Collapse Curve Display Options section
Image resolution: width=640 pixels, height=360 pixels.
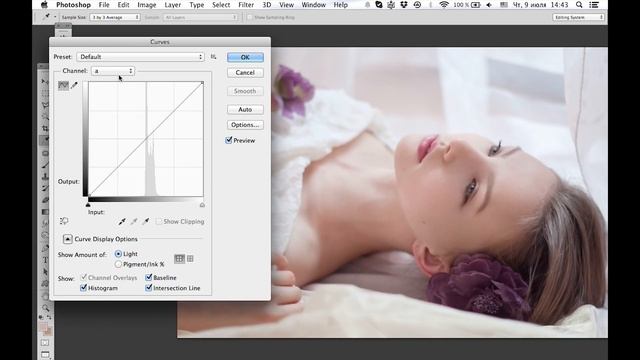click(x=68, y=239)
